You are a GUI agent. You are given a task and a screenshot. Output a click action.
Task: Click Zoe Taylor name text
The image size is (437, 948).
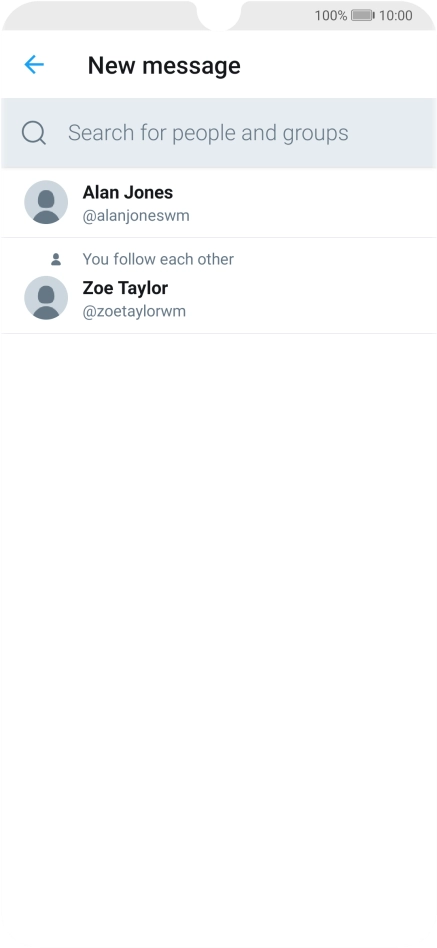click(125, 288)
